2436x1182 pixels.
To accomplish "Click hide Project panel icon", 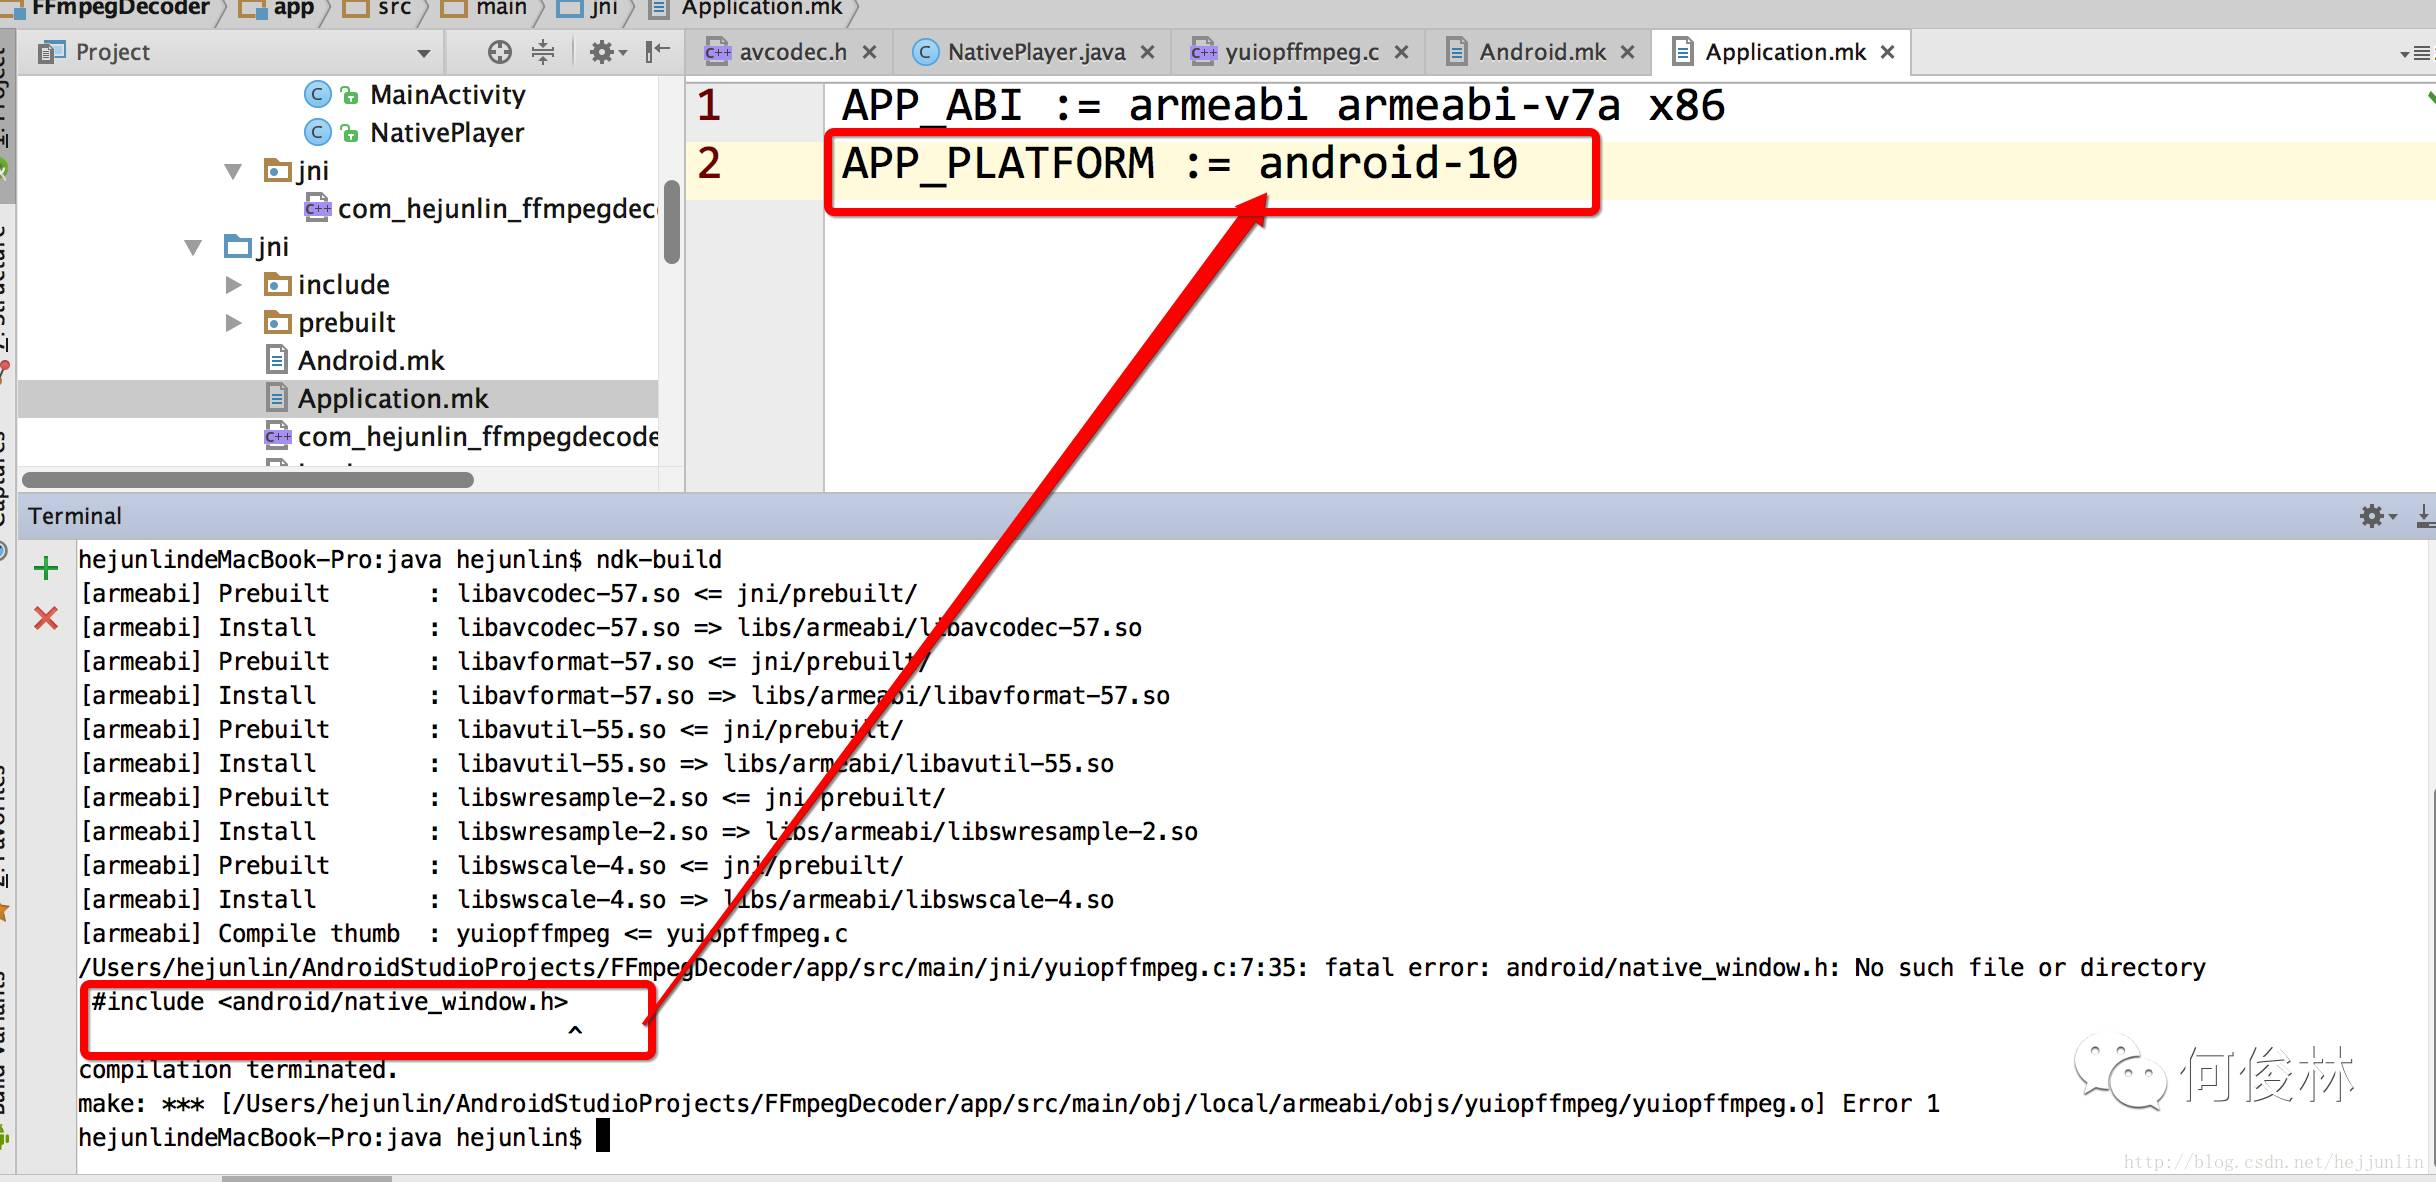I will tap(657, 52).
